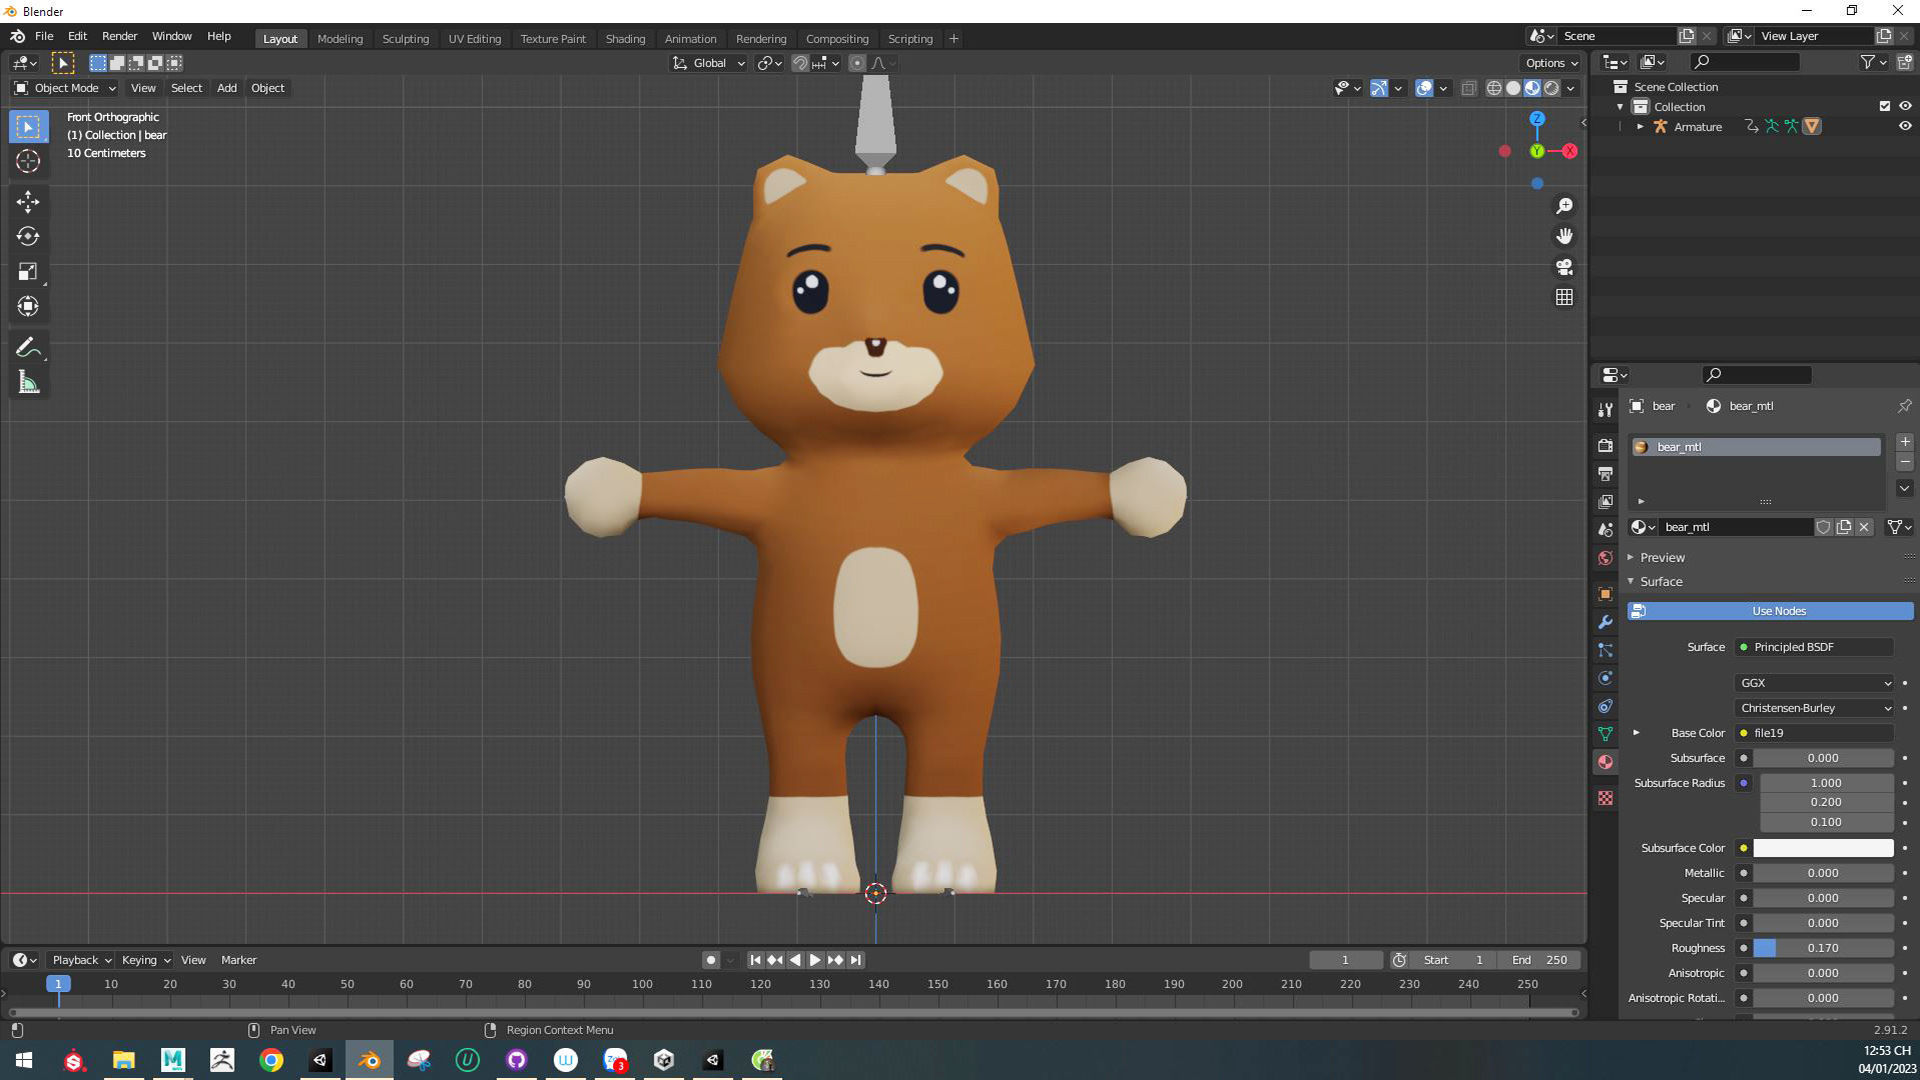
Task: Open the Render menu
Action: (119, 36)
